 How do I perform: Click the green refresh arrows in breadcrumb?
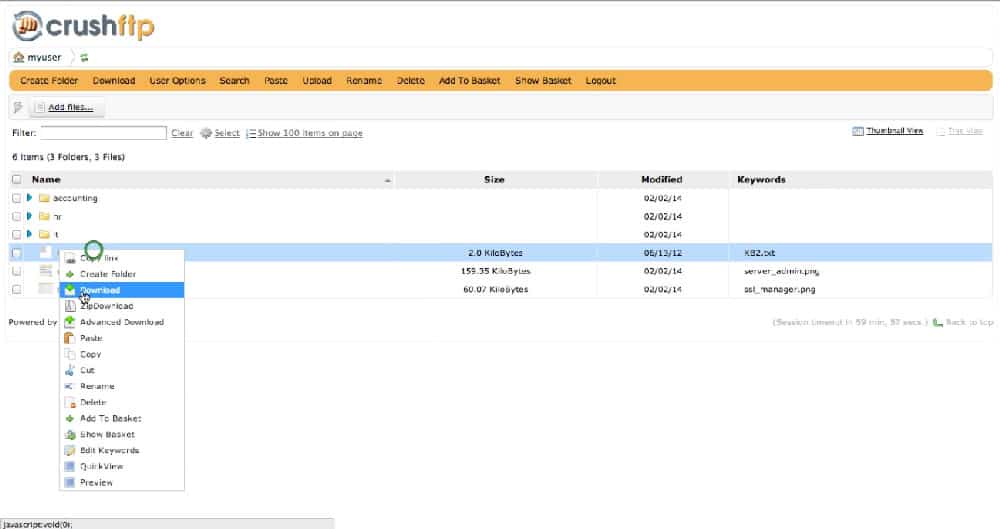[x=84, y=57]
